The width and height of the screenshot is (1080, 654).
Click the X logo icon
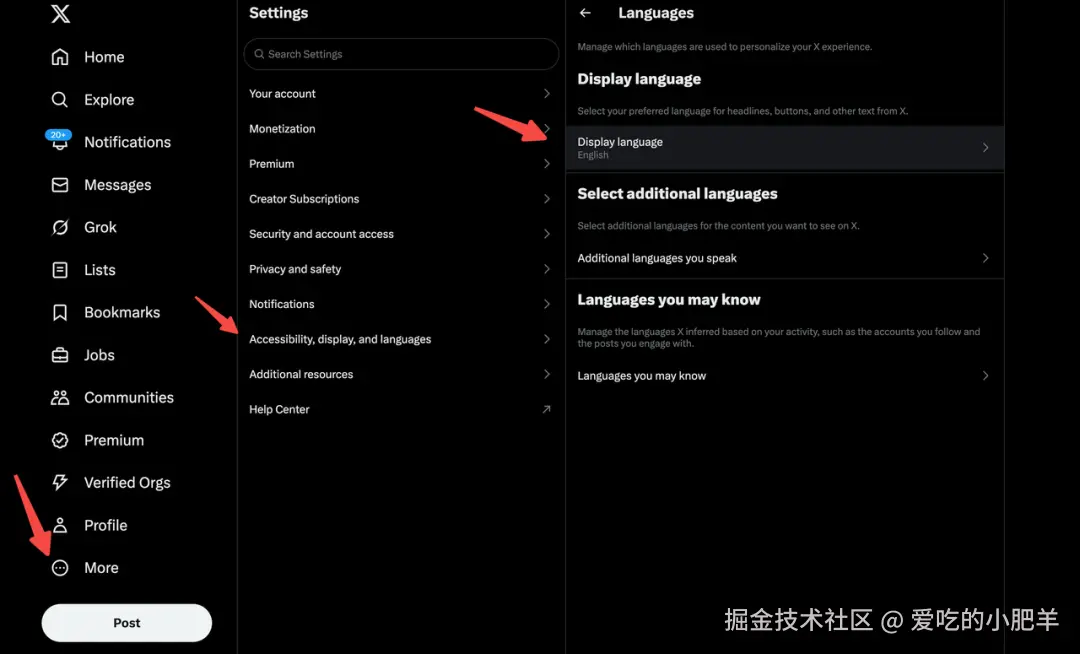tap(61, 13)
